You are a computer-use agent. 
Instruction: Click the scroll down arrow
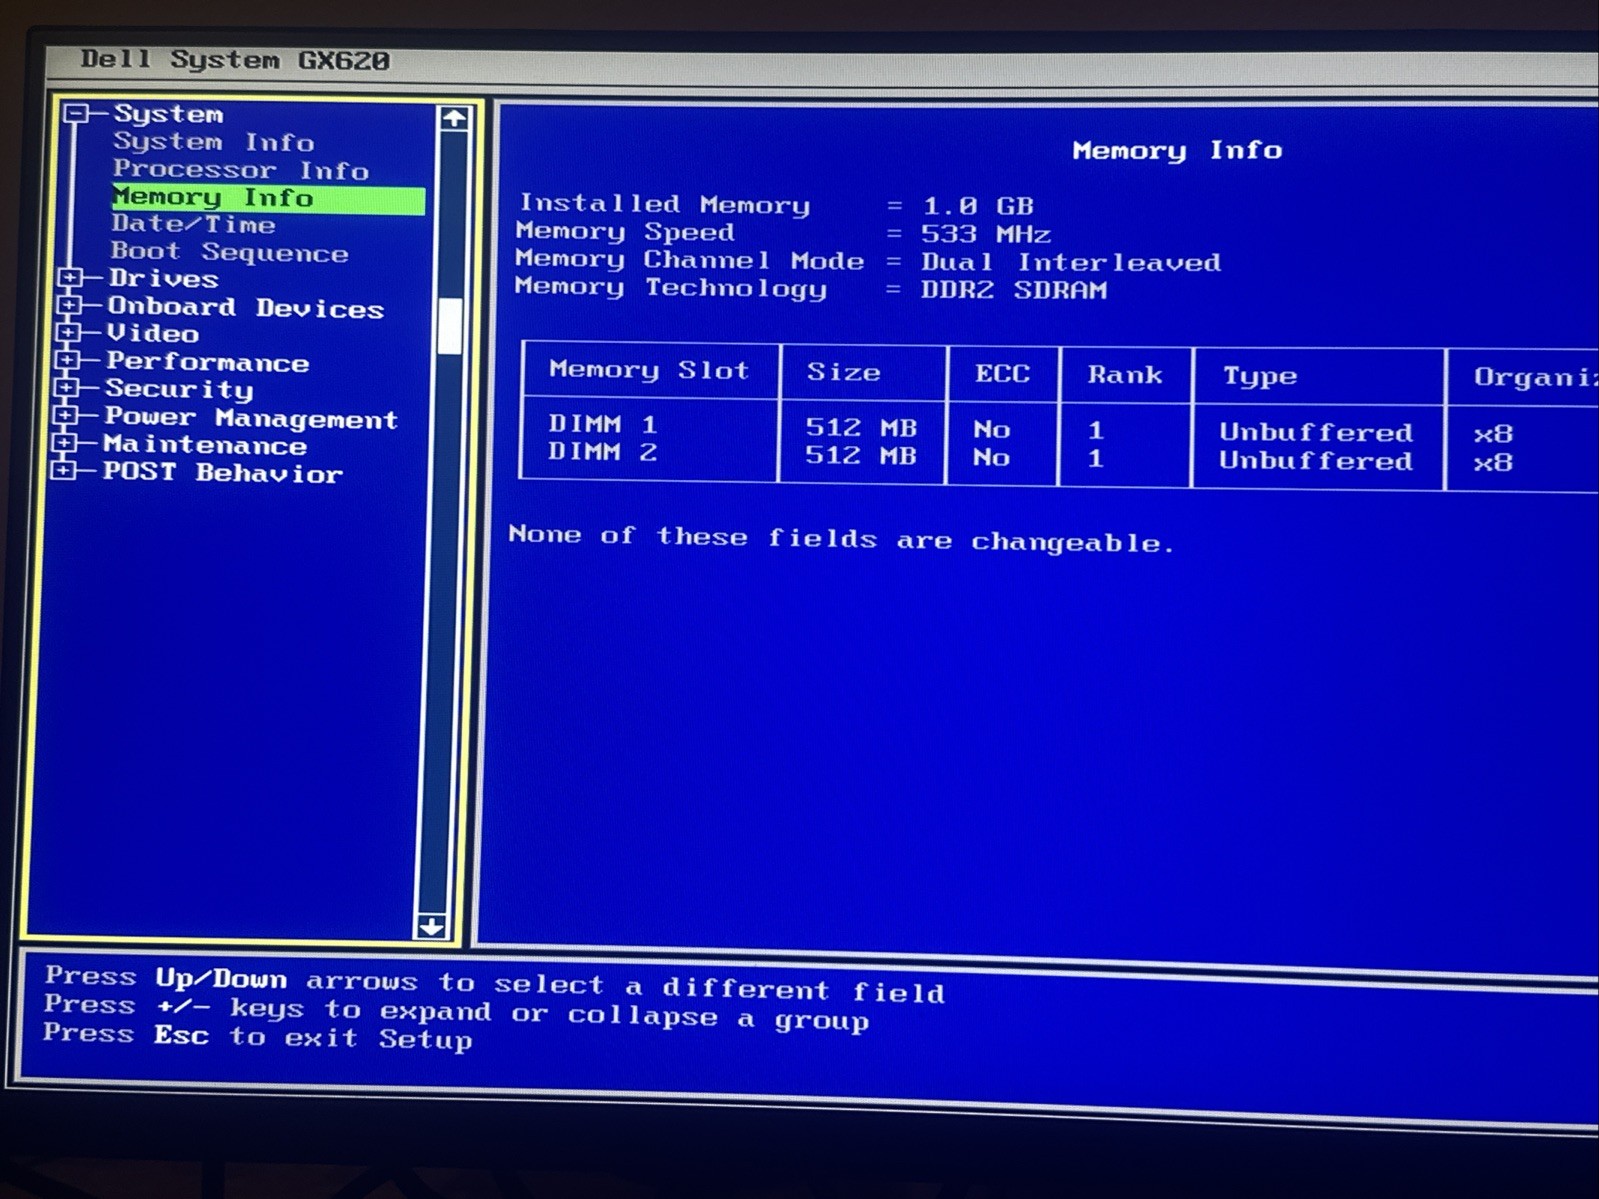pyautogui.click(x=431, y=926)
